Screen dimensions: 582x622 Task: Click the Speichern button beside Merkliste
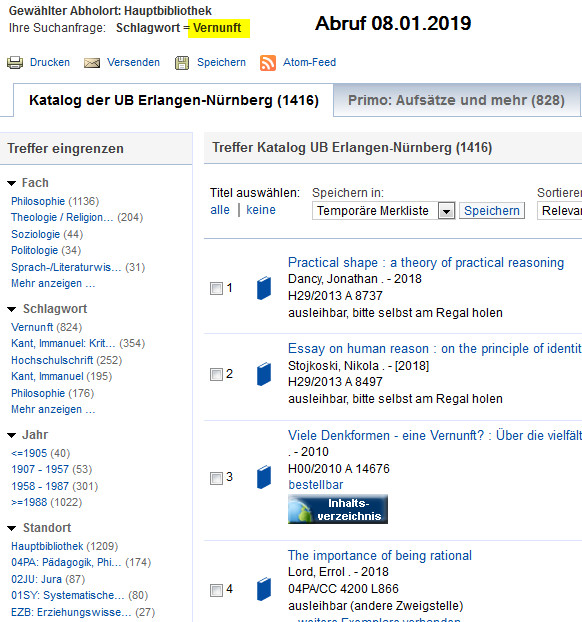[x=492, y=211]
